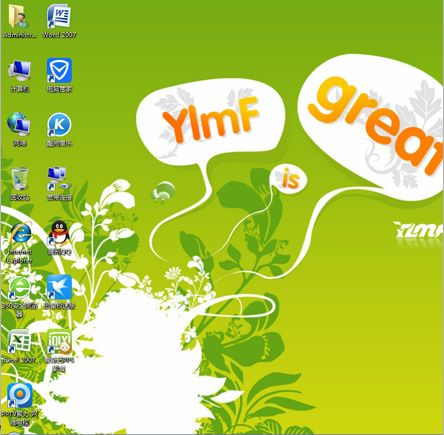This screenshot has width=444, height=435.
Task: Select the Excel 2007 shortcut
Action: (19, 342)
